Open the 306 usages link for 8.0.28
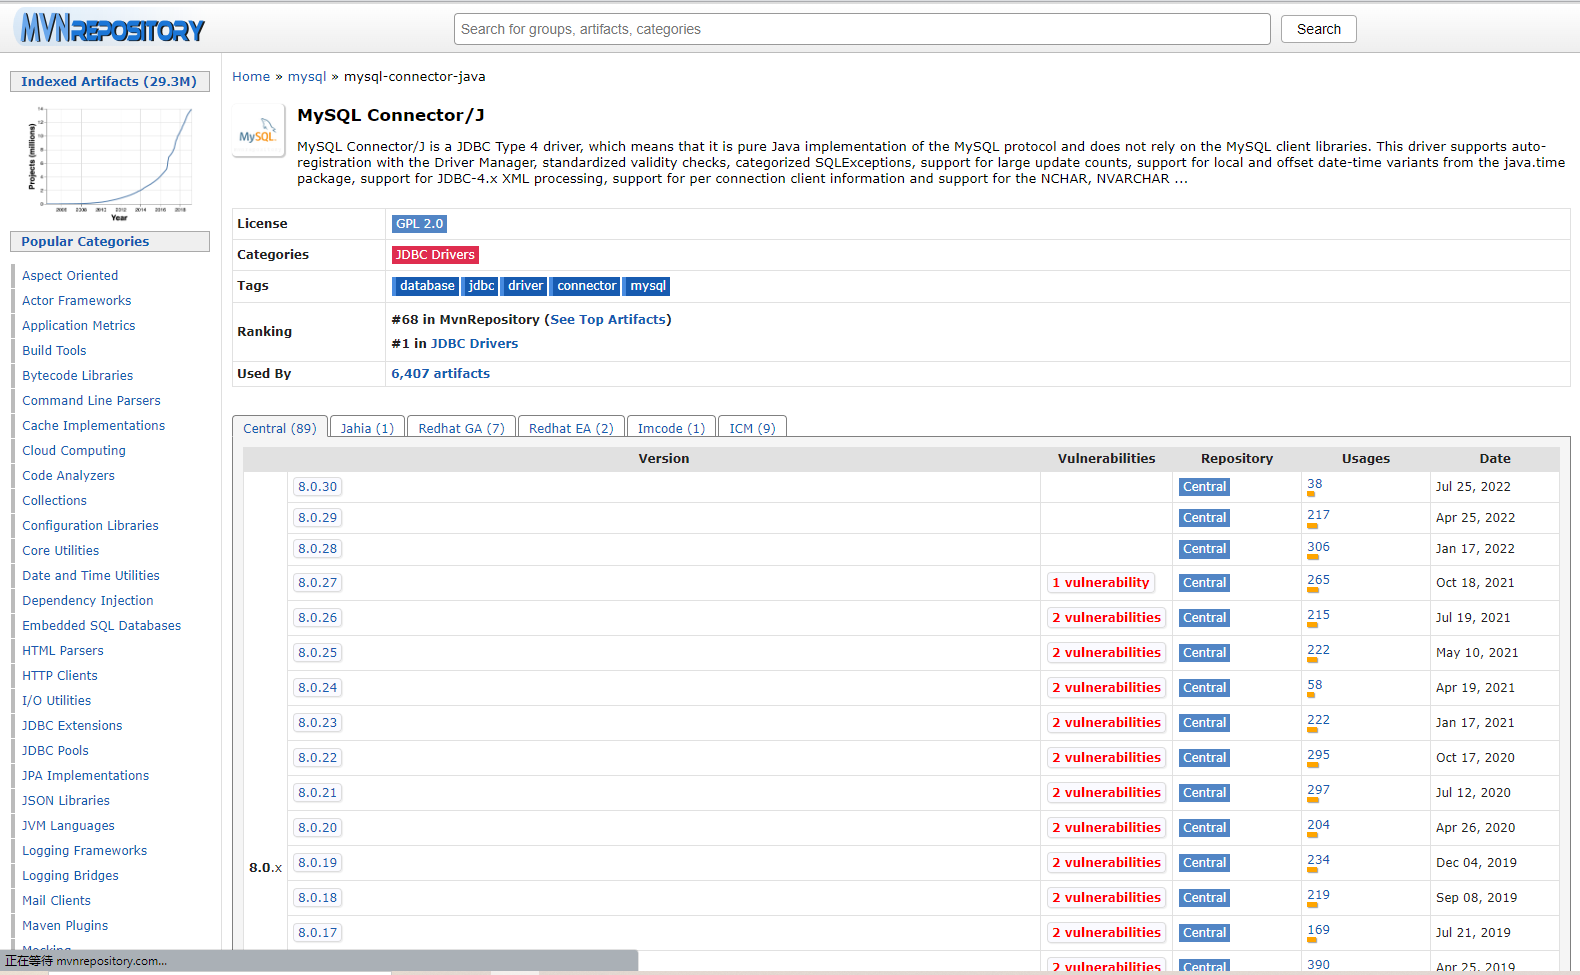Image resolution: width=1580 pixels, height=975 pixels. pyautogui.click(x=1318, y=547)
